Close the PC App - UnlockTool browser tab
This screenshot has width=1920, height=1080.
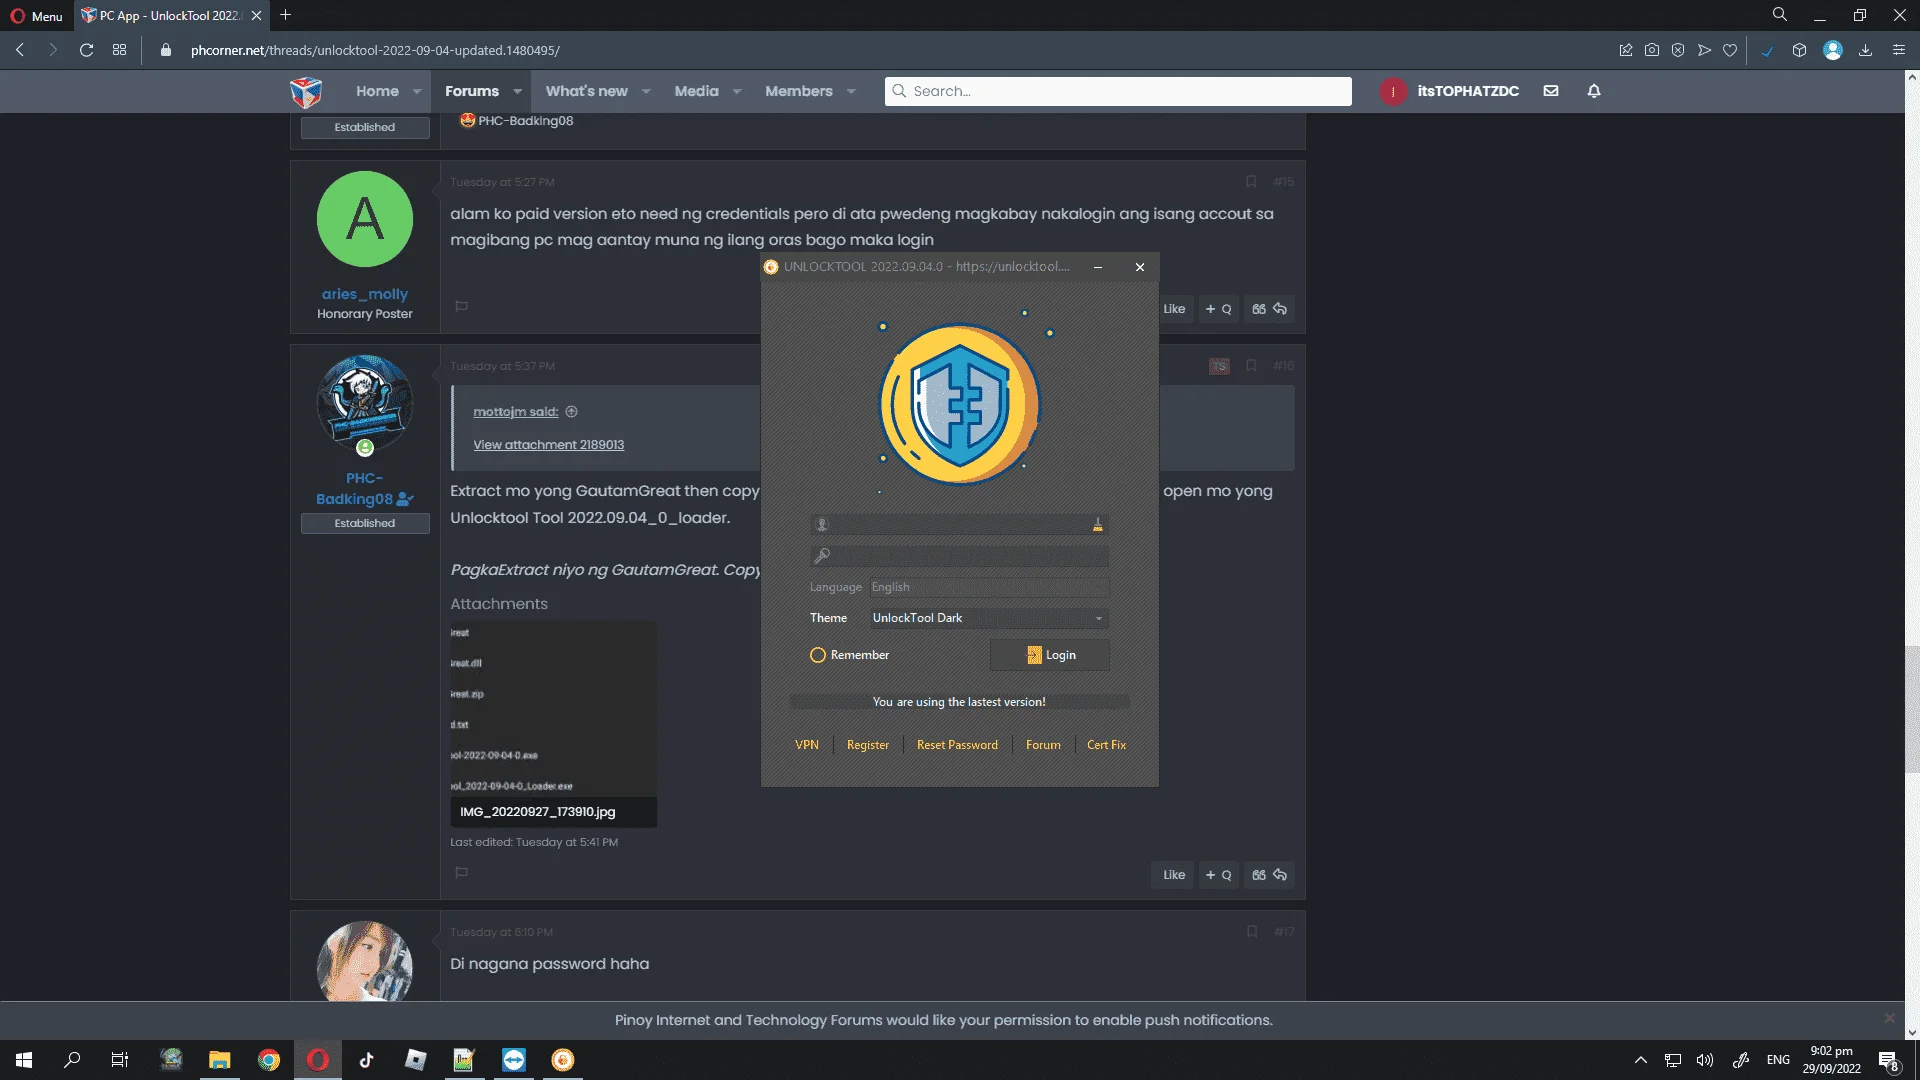tap(257, 16)
